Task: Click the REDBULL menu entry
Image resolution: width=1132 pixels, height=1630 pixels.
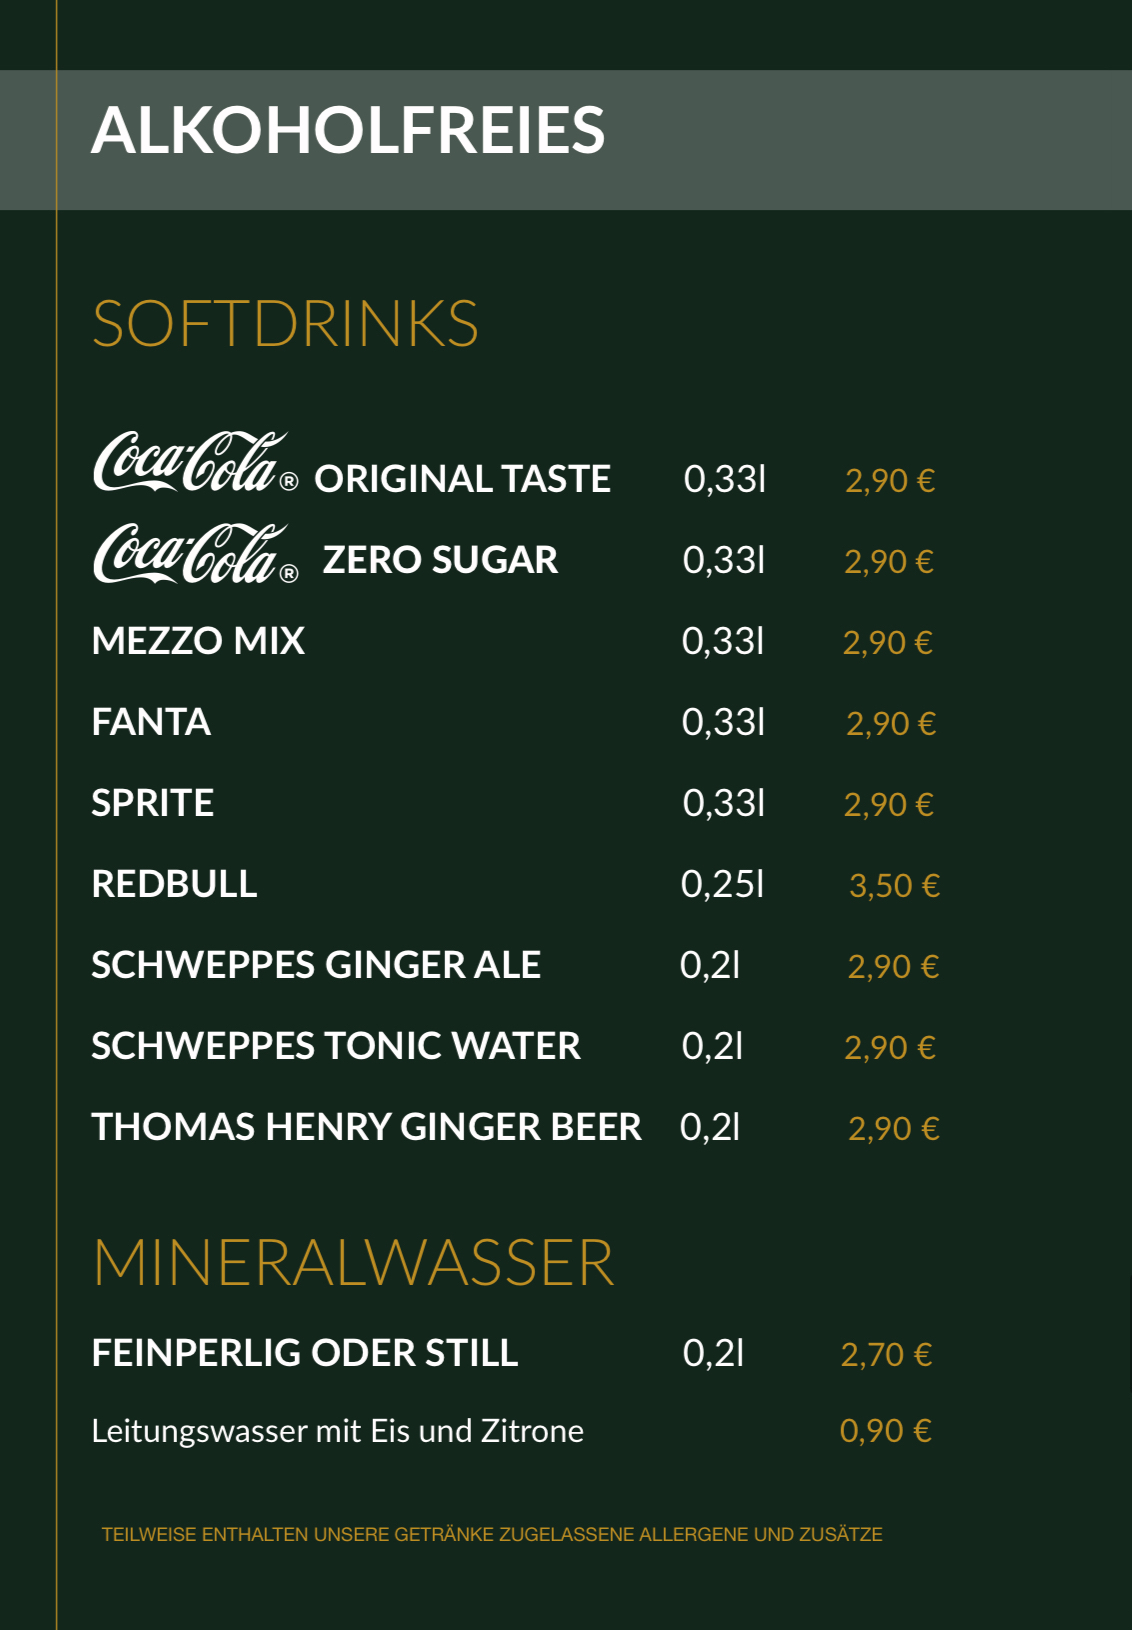Action: (174, 884)
